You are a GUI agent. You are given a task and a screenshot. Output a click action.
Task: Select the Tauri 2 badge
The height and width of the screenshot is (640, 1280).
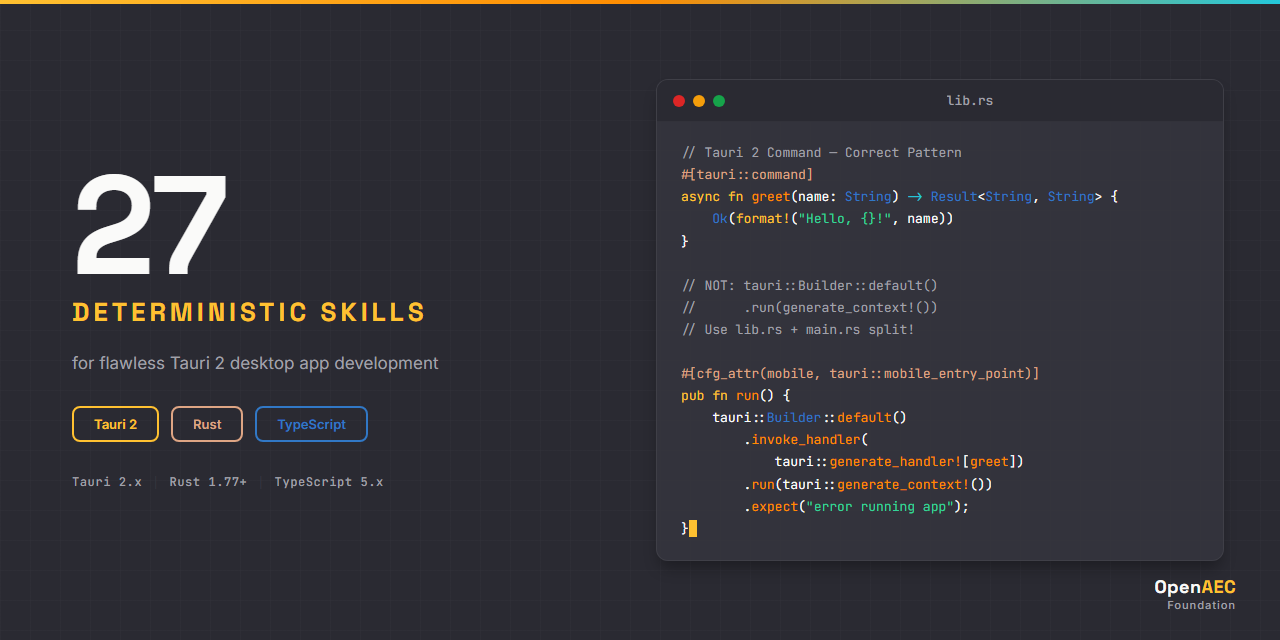tap(116, 424)
